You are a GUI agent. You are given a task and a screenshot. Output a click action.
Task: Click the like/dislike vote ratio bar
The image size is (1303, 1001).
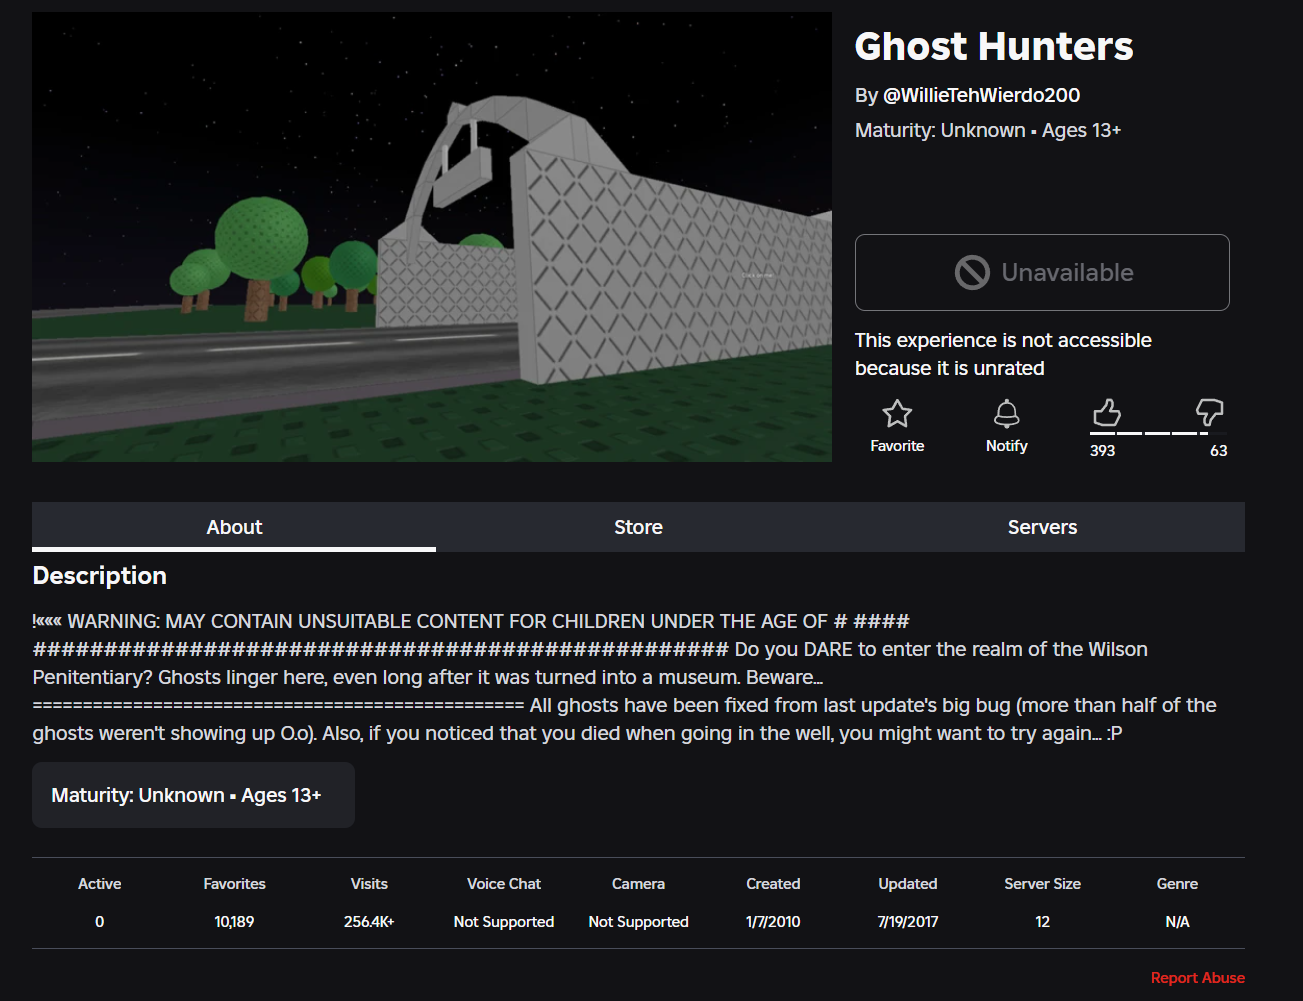tap(1158, 433)
